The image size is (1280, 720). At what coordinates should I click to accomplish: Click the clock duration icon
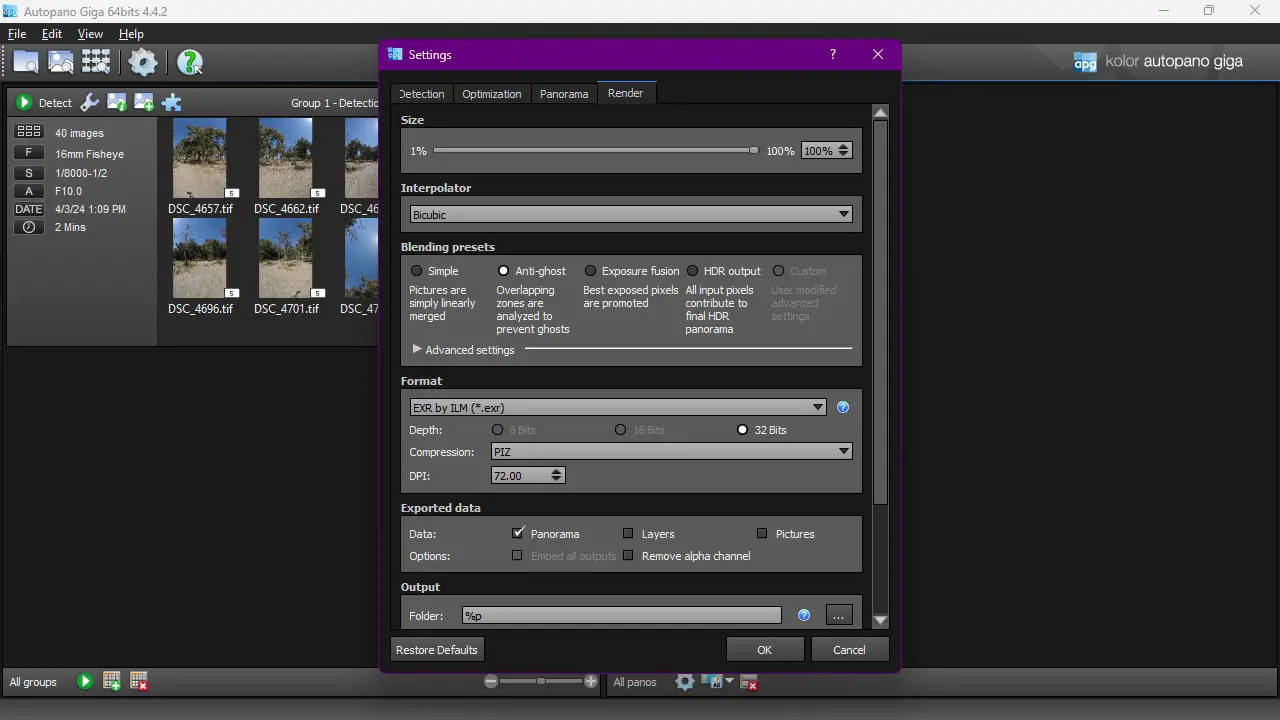[29, 227]
